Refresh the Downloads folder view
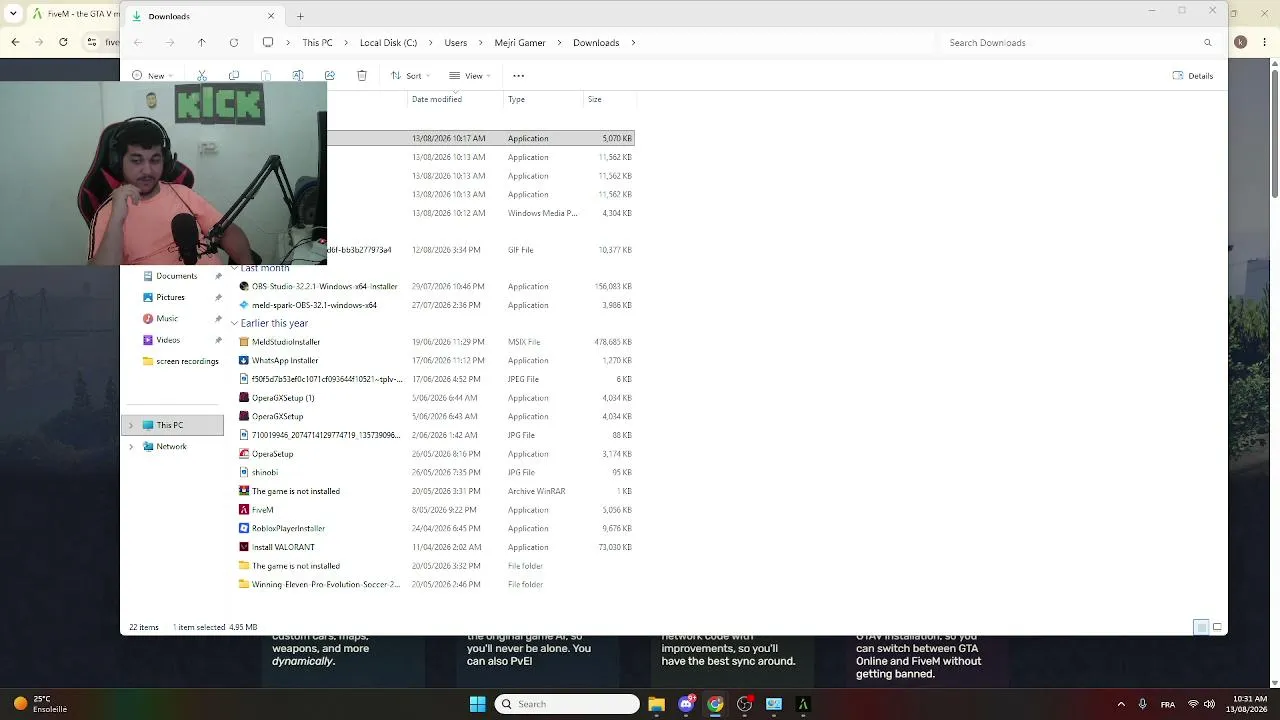Screen dimensions: 1280x720 coord(234,43)
